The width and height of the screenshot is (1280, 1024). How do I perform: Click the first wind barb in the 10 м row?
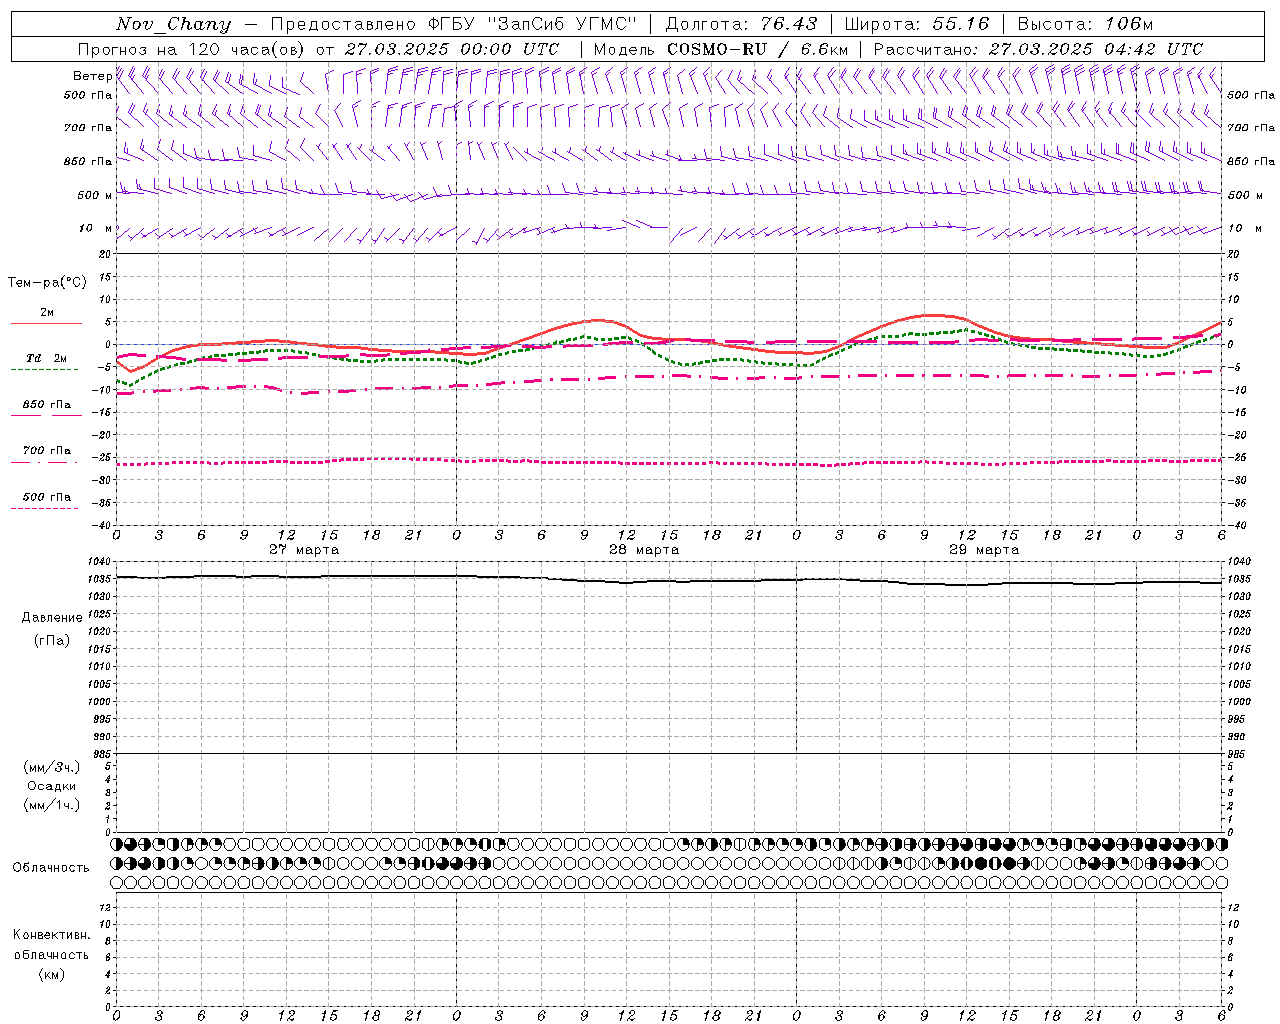[125, 233]
